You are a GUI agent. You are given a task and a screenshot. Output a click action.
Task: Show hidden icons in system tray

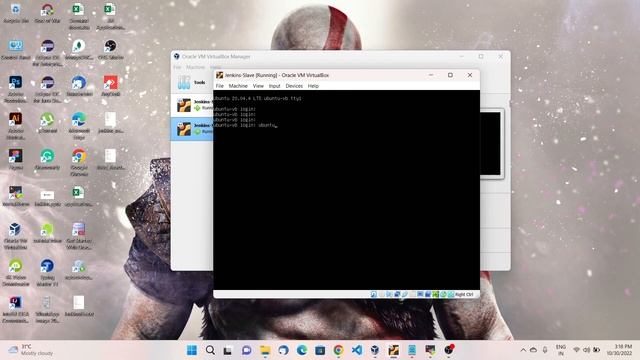[x=523, y=350]
